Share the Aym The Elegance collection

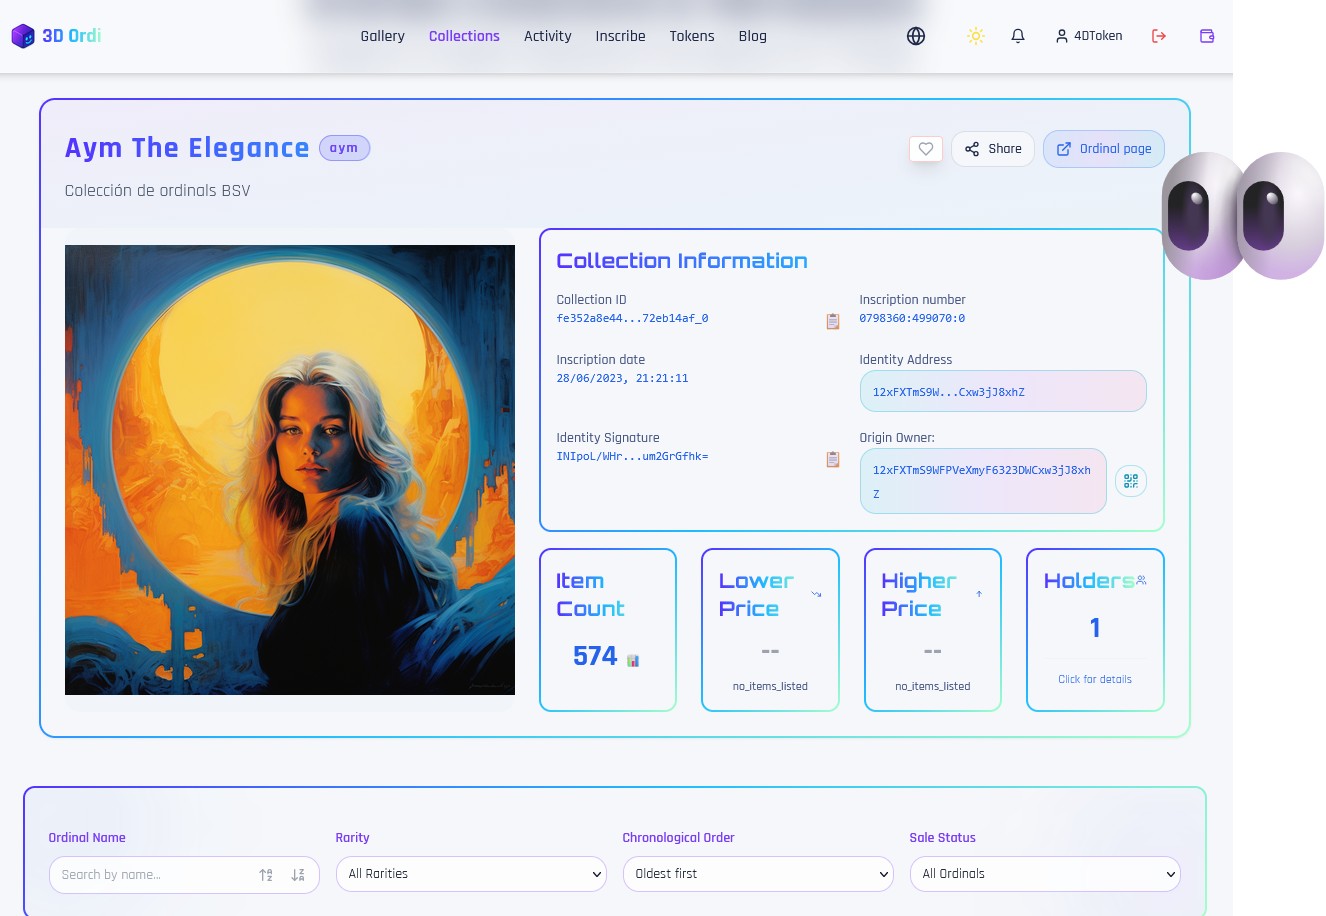tap(993, 149)
